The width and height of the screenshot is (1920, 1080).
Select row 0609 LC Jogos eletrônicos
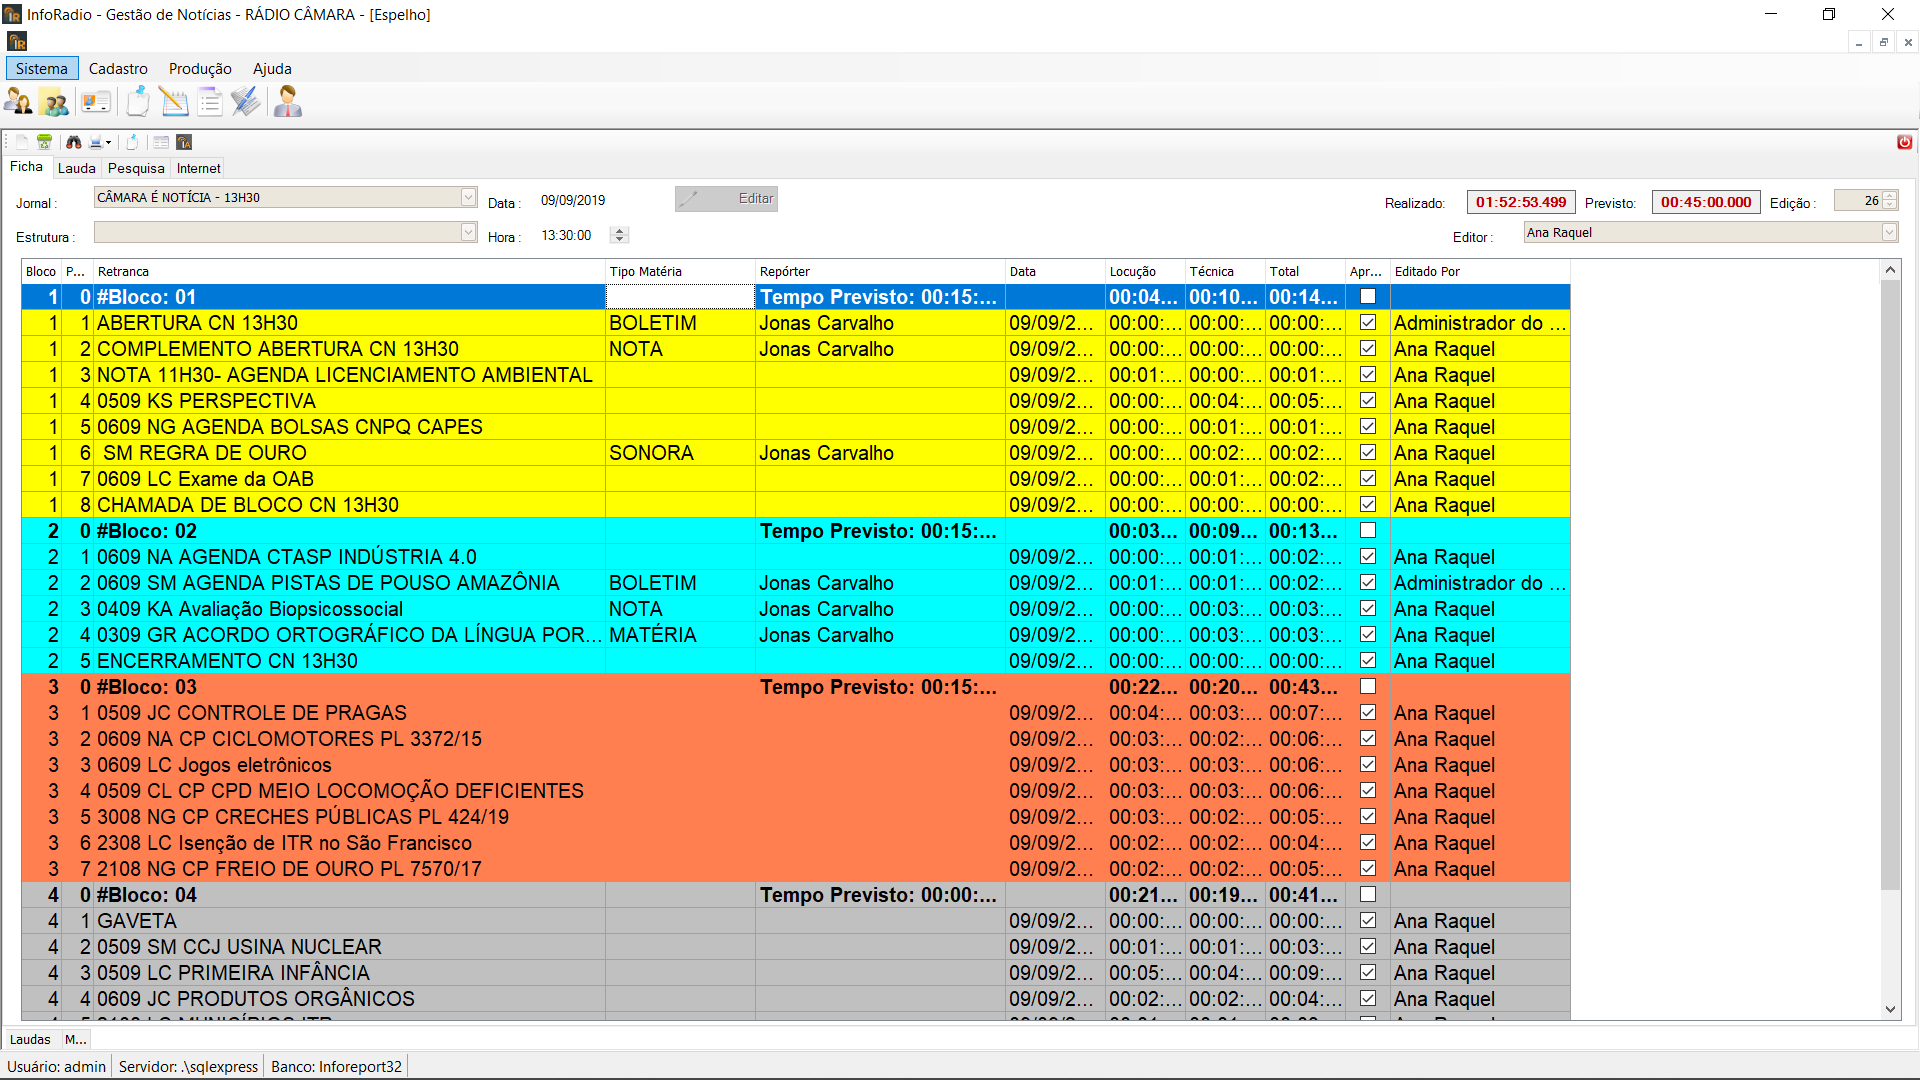pos(796,765)
